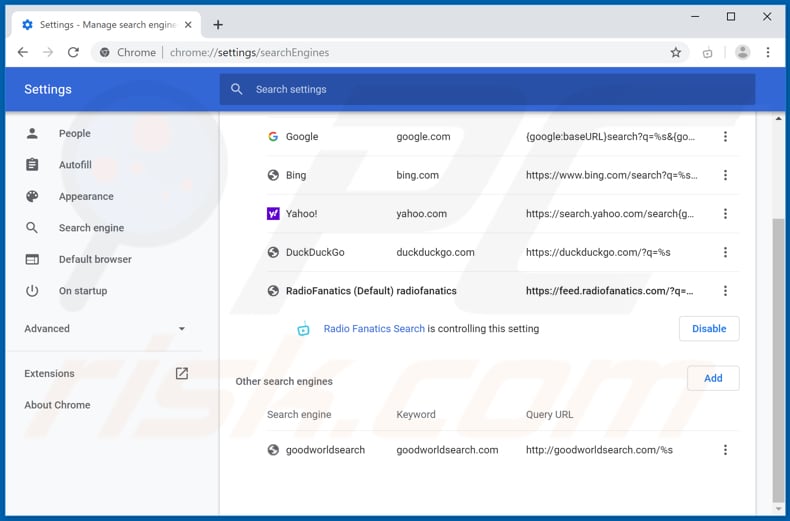Click the settings gear favicon on the tab
The image size is (790, 521).
pyautogui.click(x=27, y=25)
